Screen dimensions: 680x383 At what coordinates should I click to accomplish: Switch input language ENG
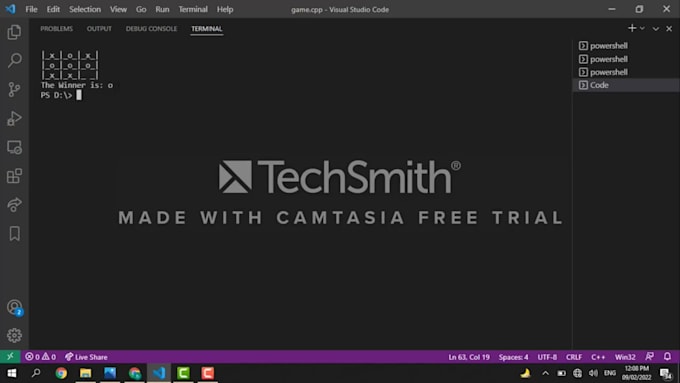pos(610,373)
